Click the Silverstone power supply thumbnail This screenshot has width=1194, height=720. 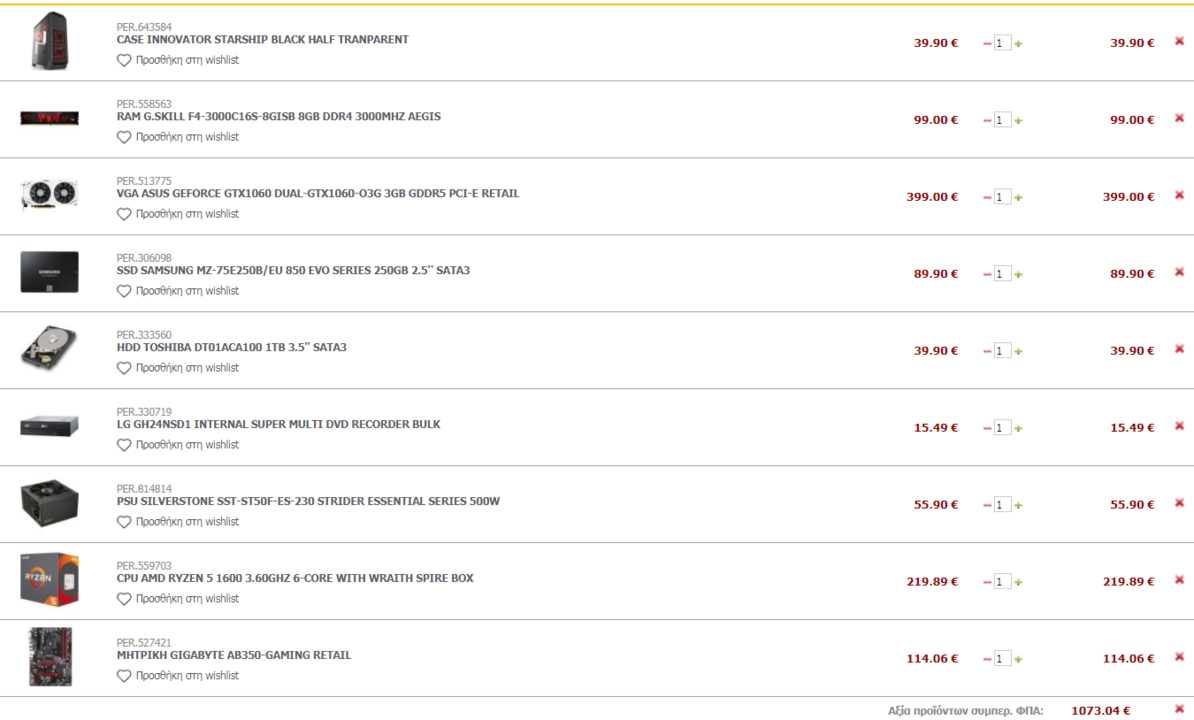coord(49,502)
